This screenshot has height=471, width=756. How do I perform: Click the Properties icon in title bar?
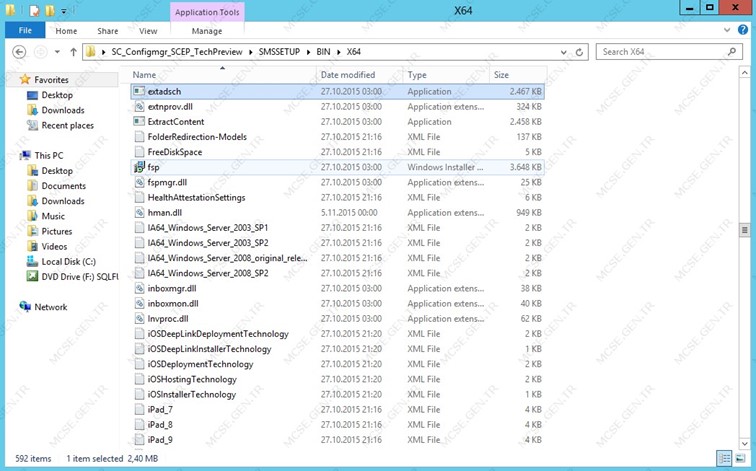[x=34, y=10]
